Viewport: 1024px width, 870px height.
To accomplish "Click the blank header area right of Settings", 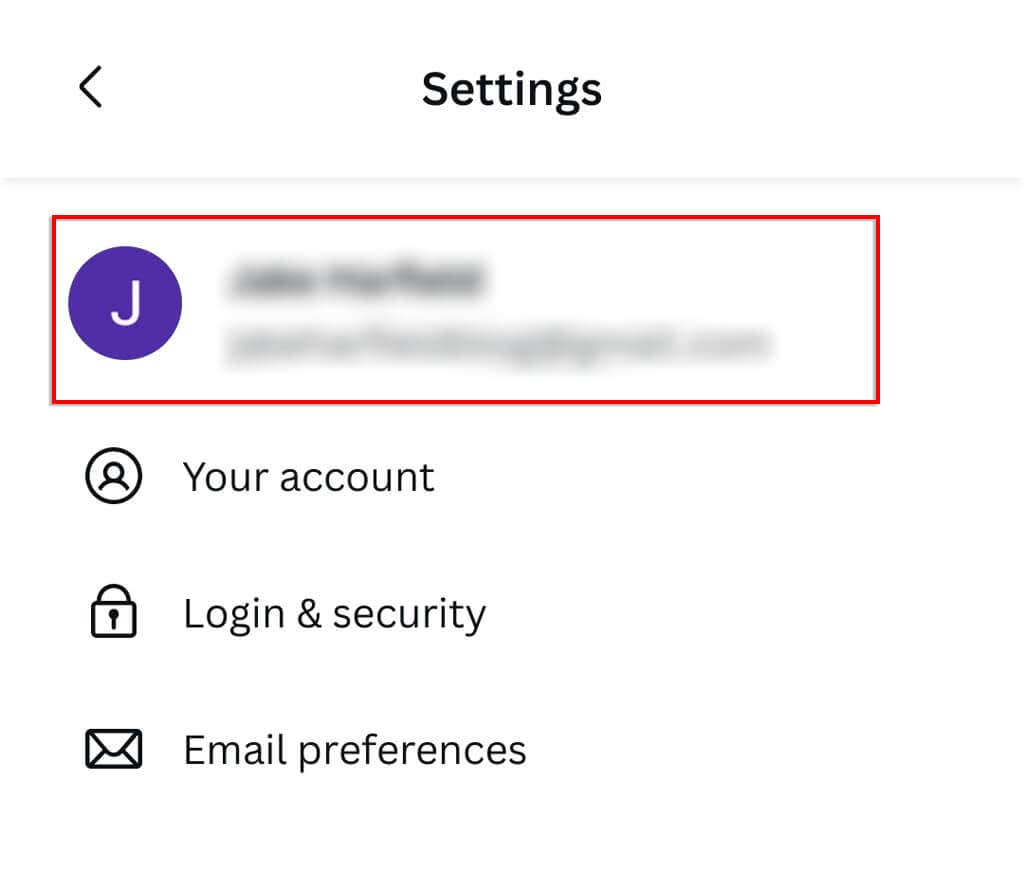I will [820, 88].
